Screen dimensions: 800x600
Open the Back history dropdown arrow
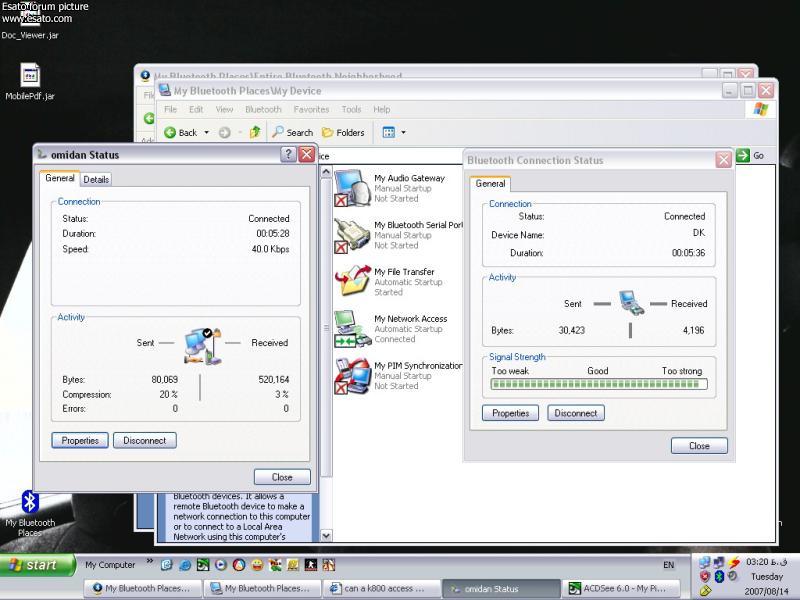(x=207, y=133)
